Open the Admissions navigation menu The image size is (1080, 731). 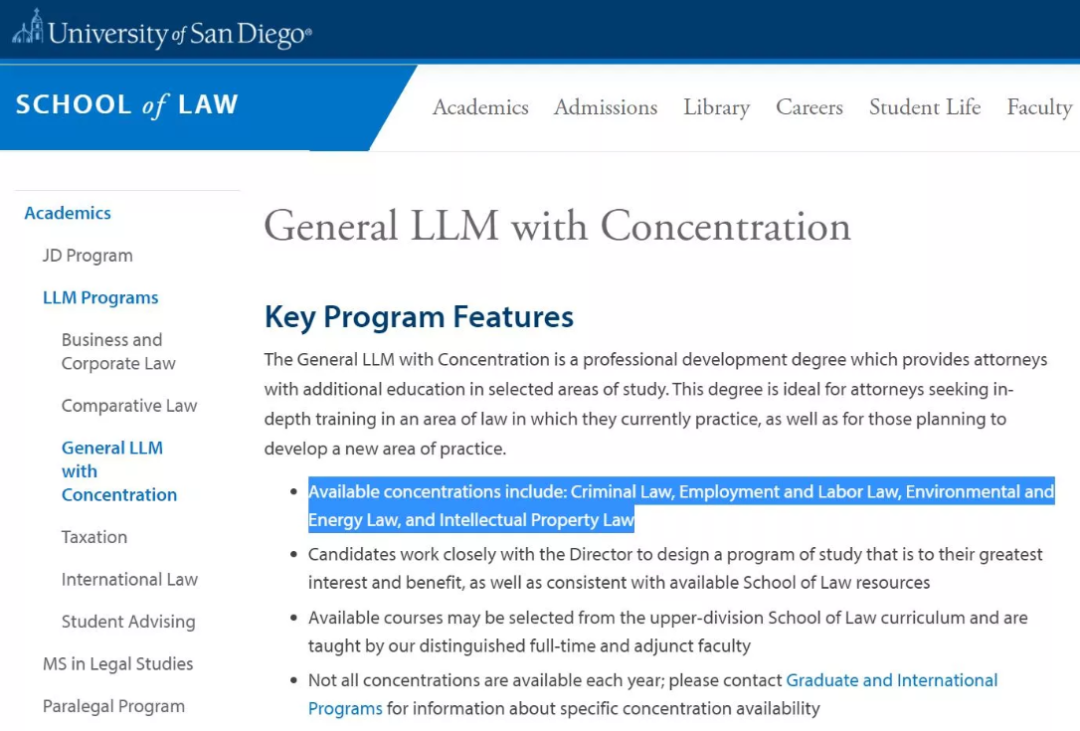(605, 107)
